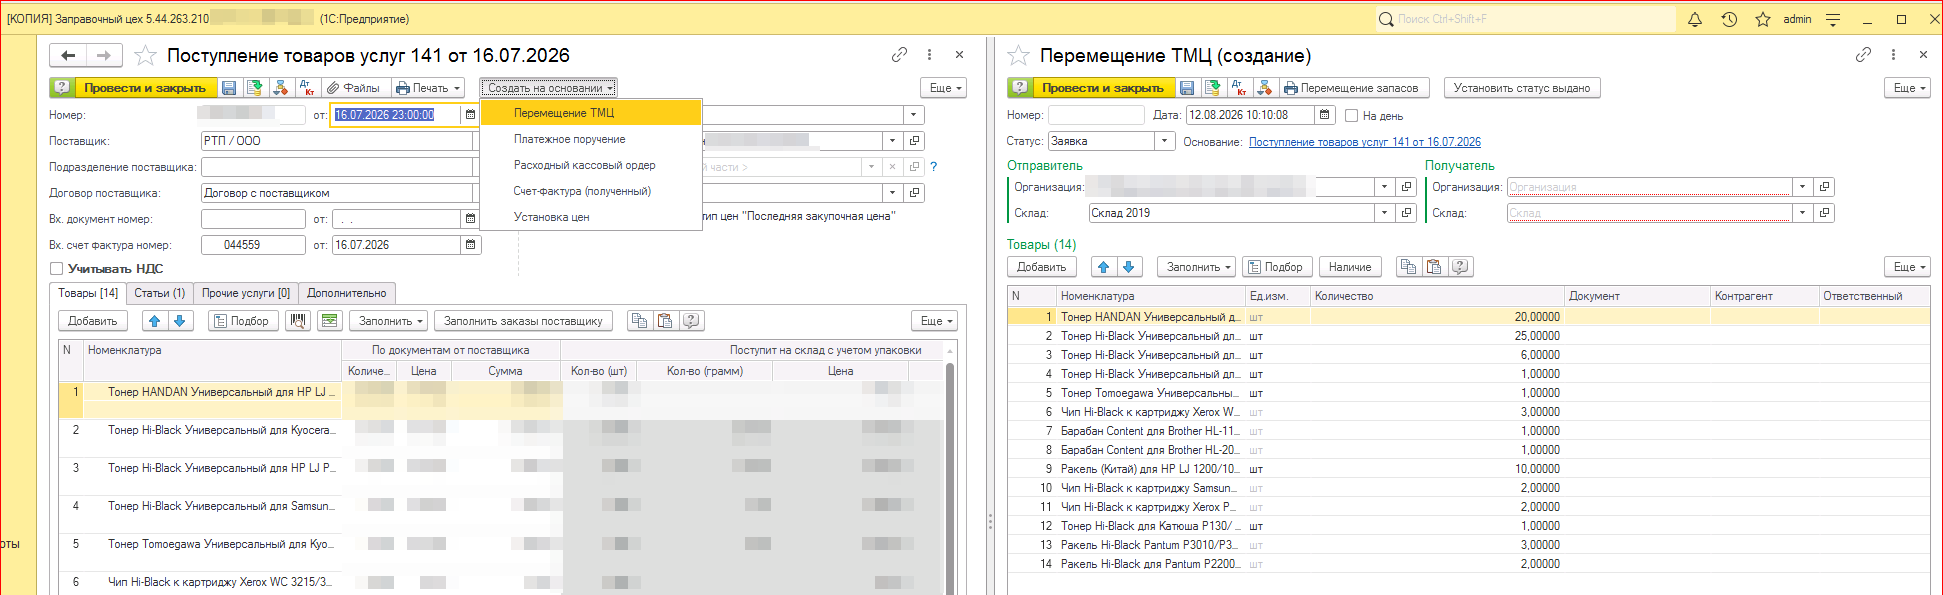Expand Заполнить dropdown in Поступление goods
The width and height of the screenshot is (1943, 595).
[x=391, y=321]
